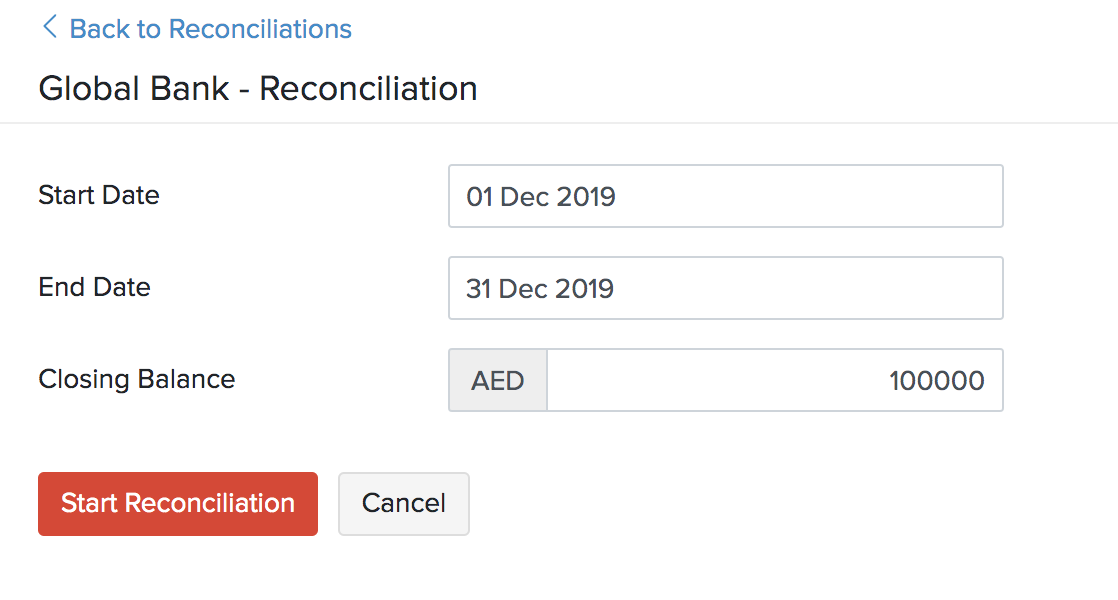Viewport: 1118px width, 600px height.
Task: Click the Closing Balance label
Action: point(136,380)
